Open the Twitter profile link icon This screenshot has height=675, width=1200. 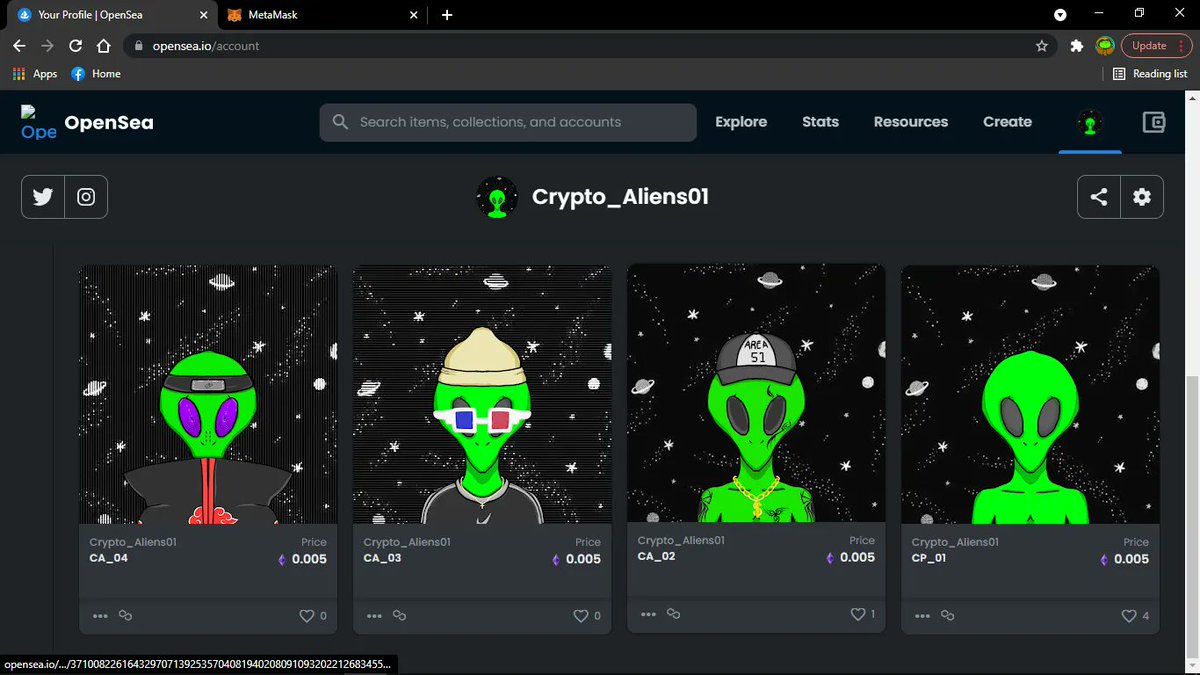(43, 197)
